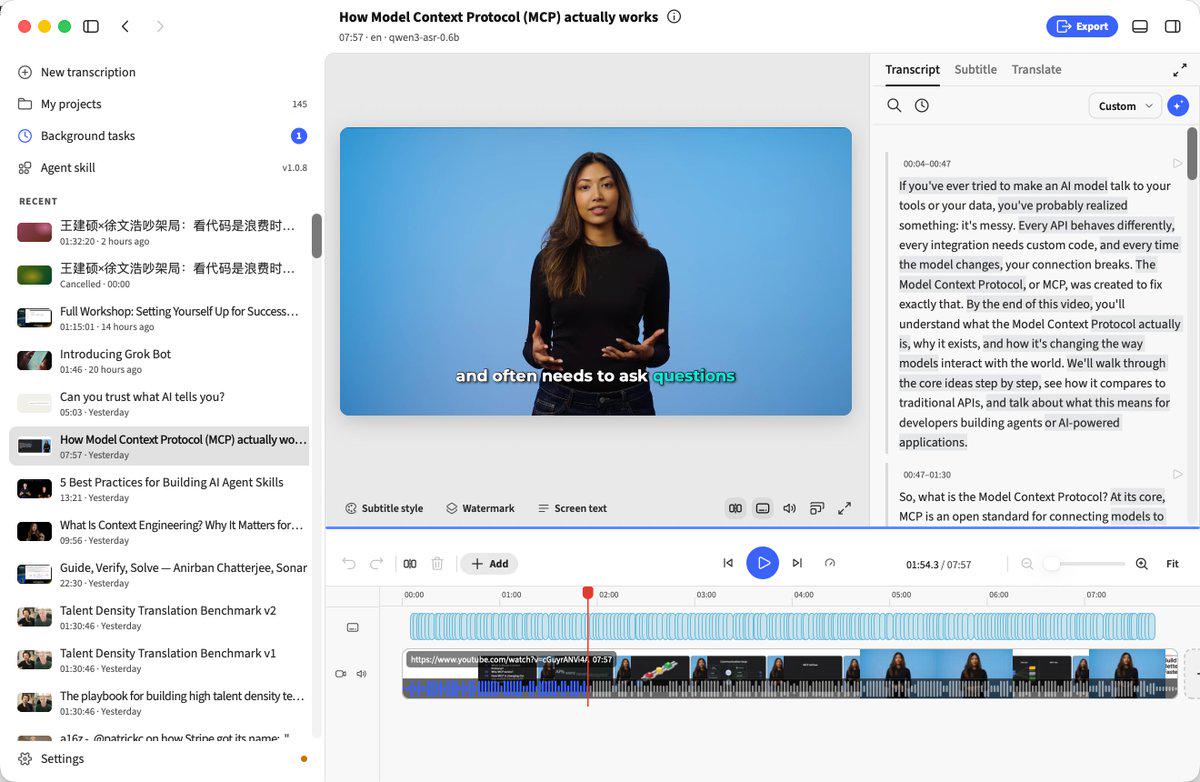Open Subtitle style options

point(384,508)
